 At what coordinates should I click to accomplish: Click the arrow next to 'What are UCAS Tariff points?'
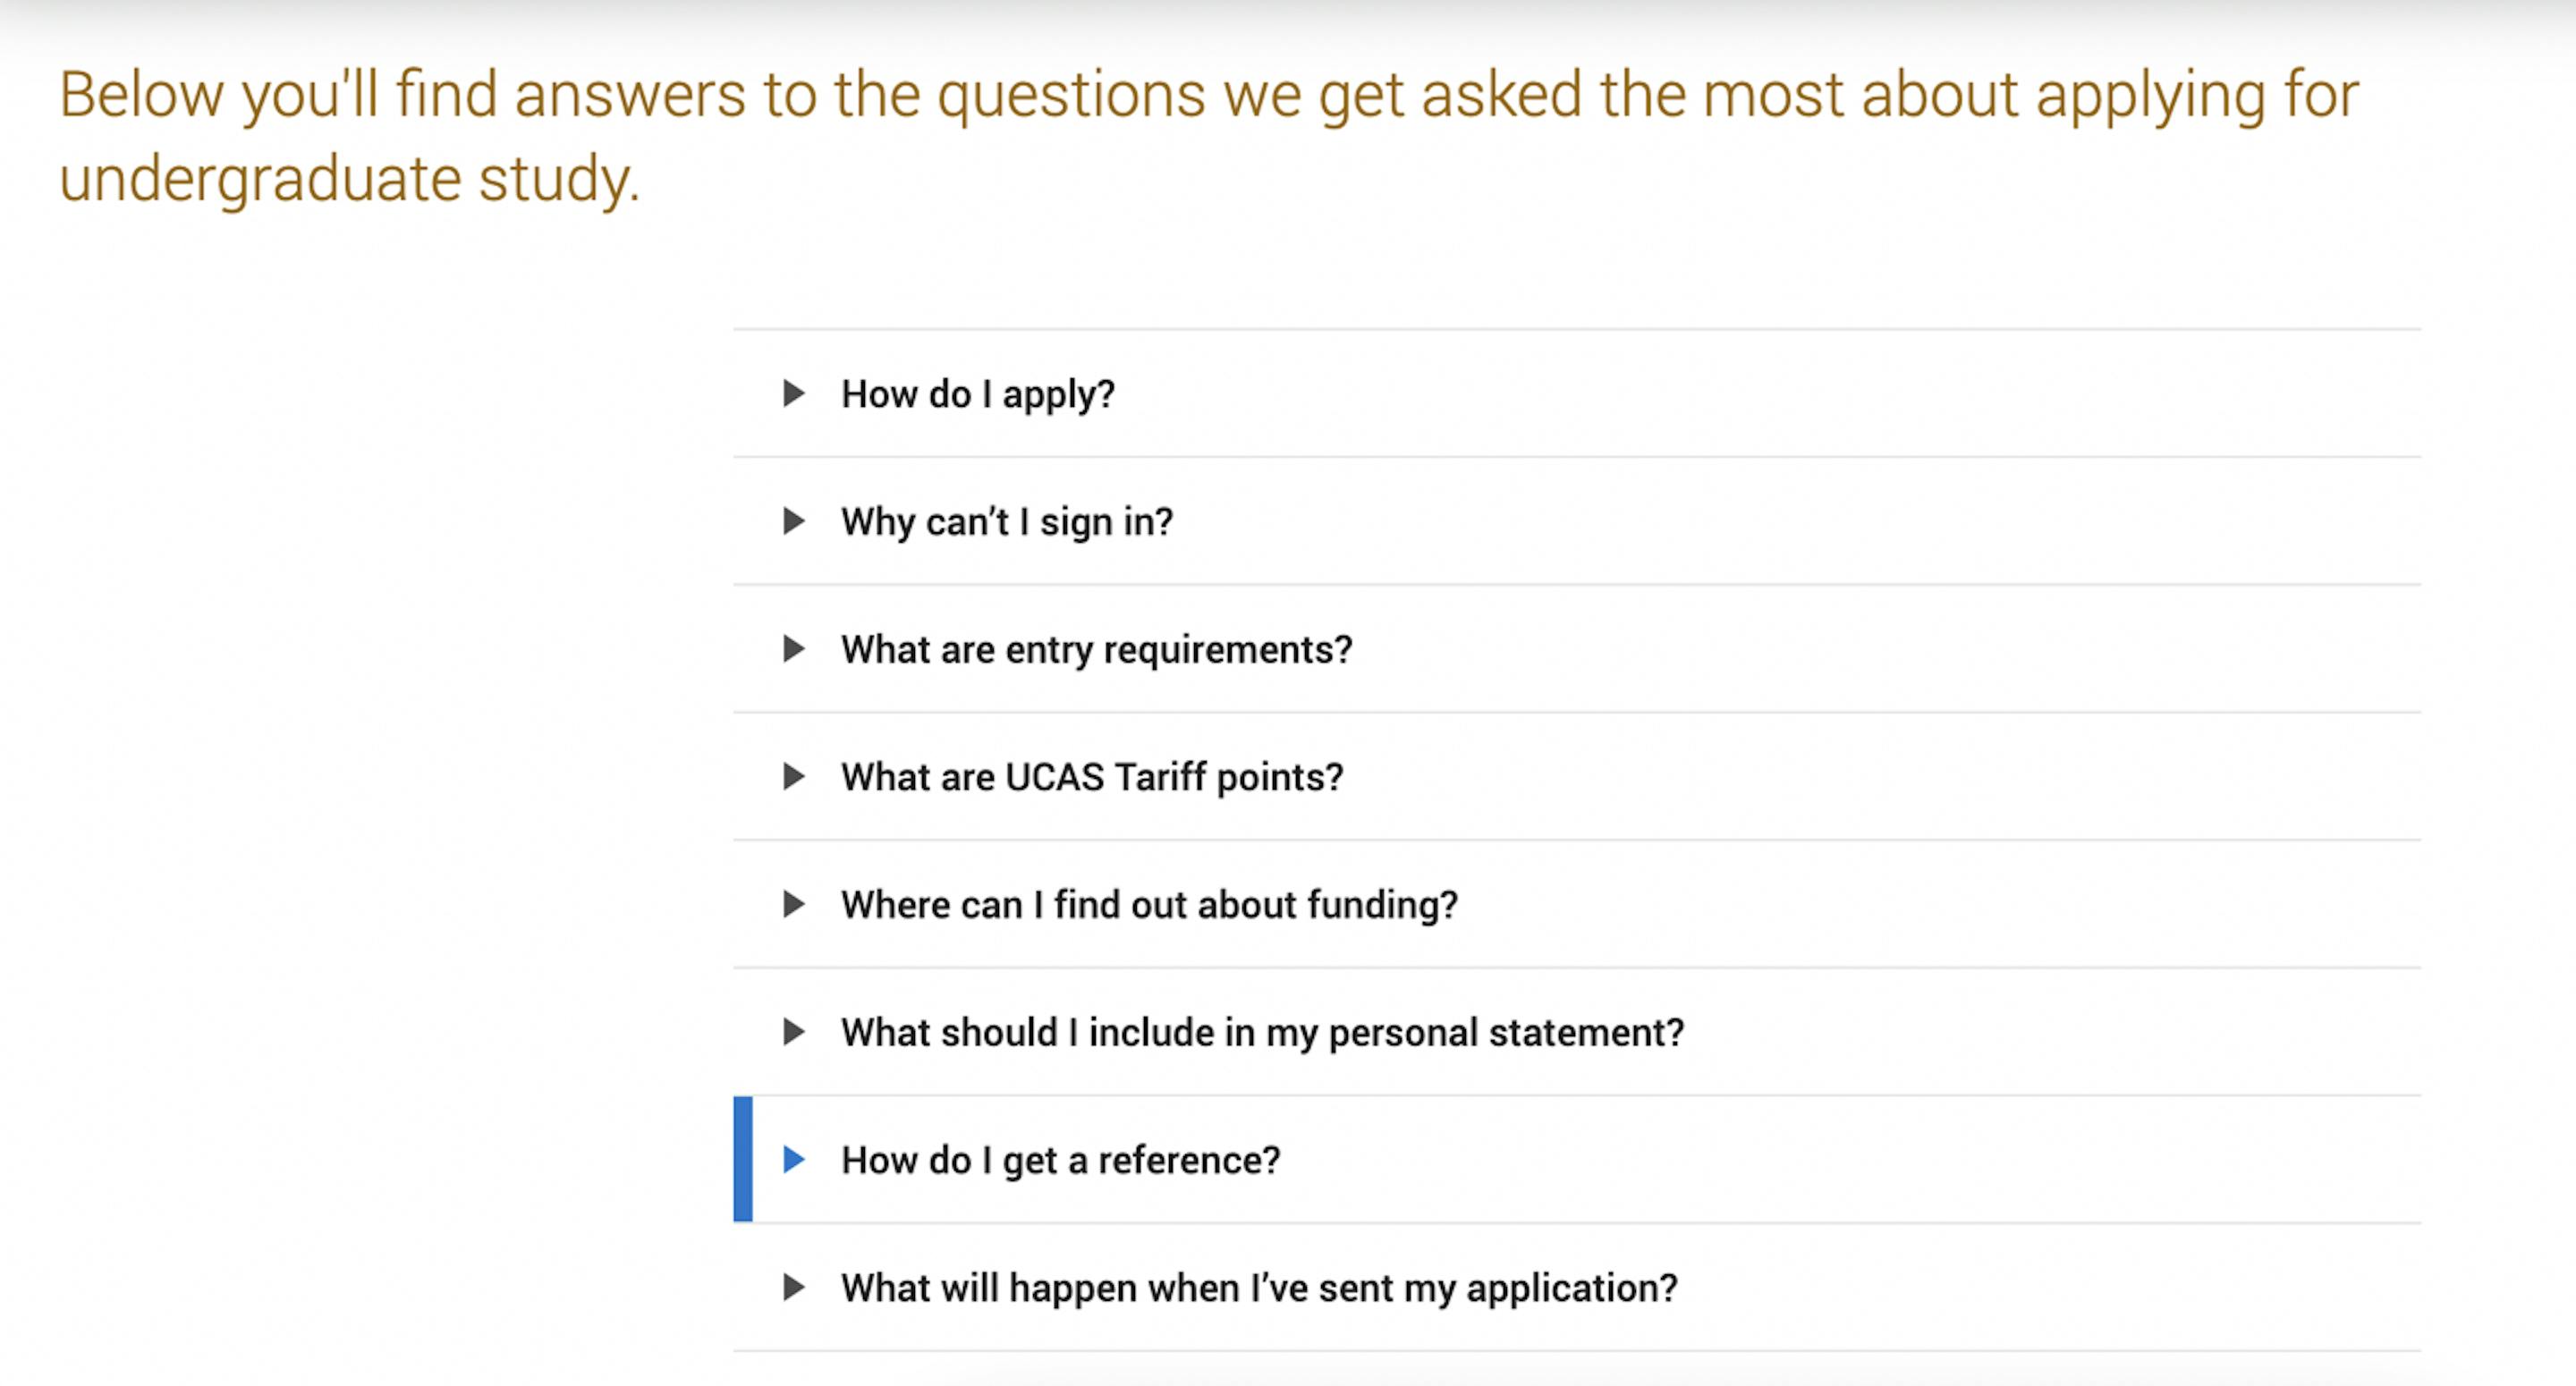point(794,776)
